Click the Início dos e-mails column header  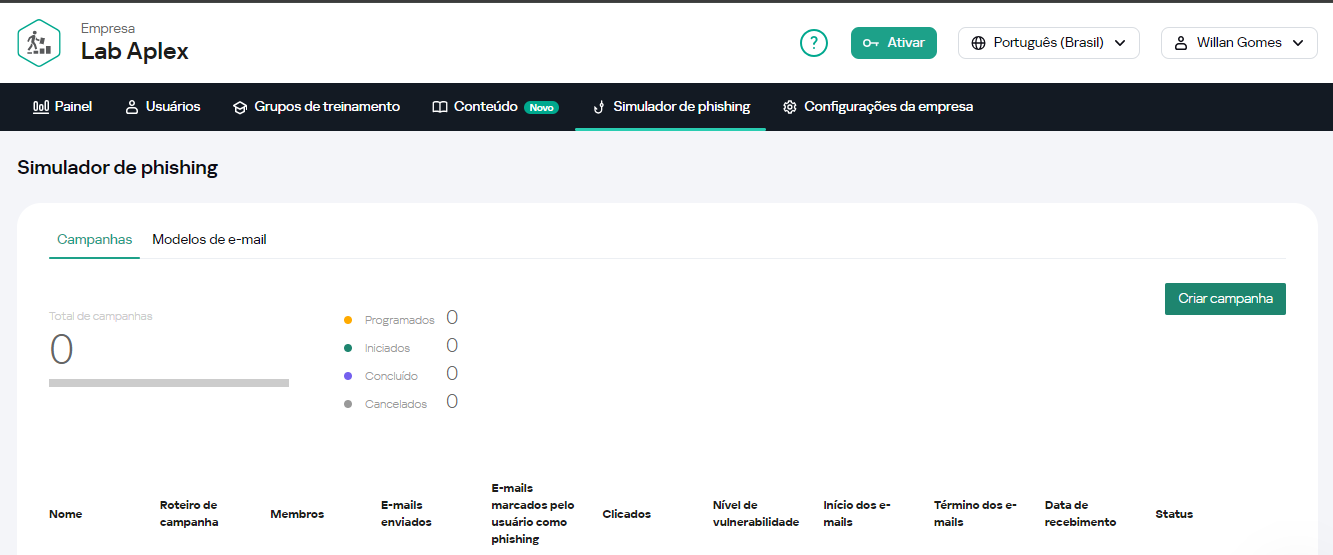[857, 514]
